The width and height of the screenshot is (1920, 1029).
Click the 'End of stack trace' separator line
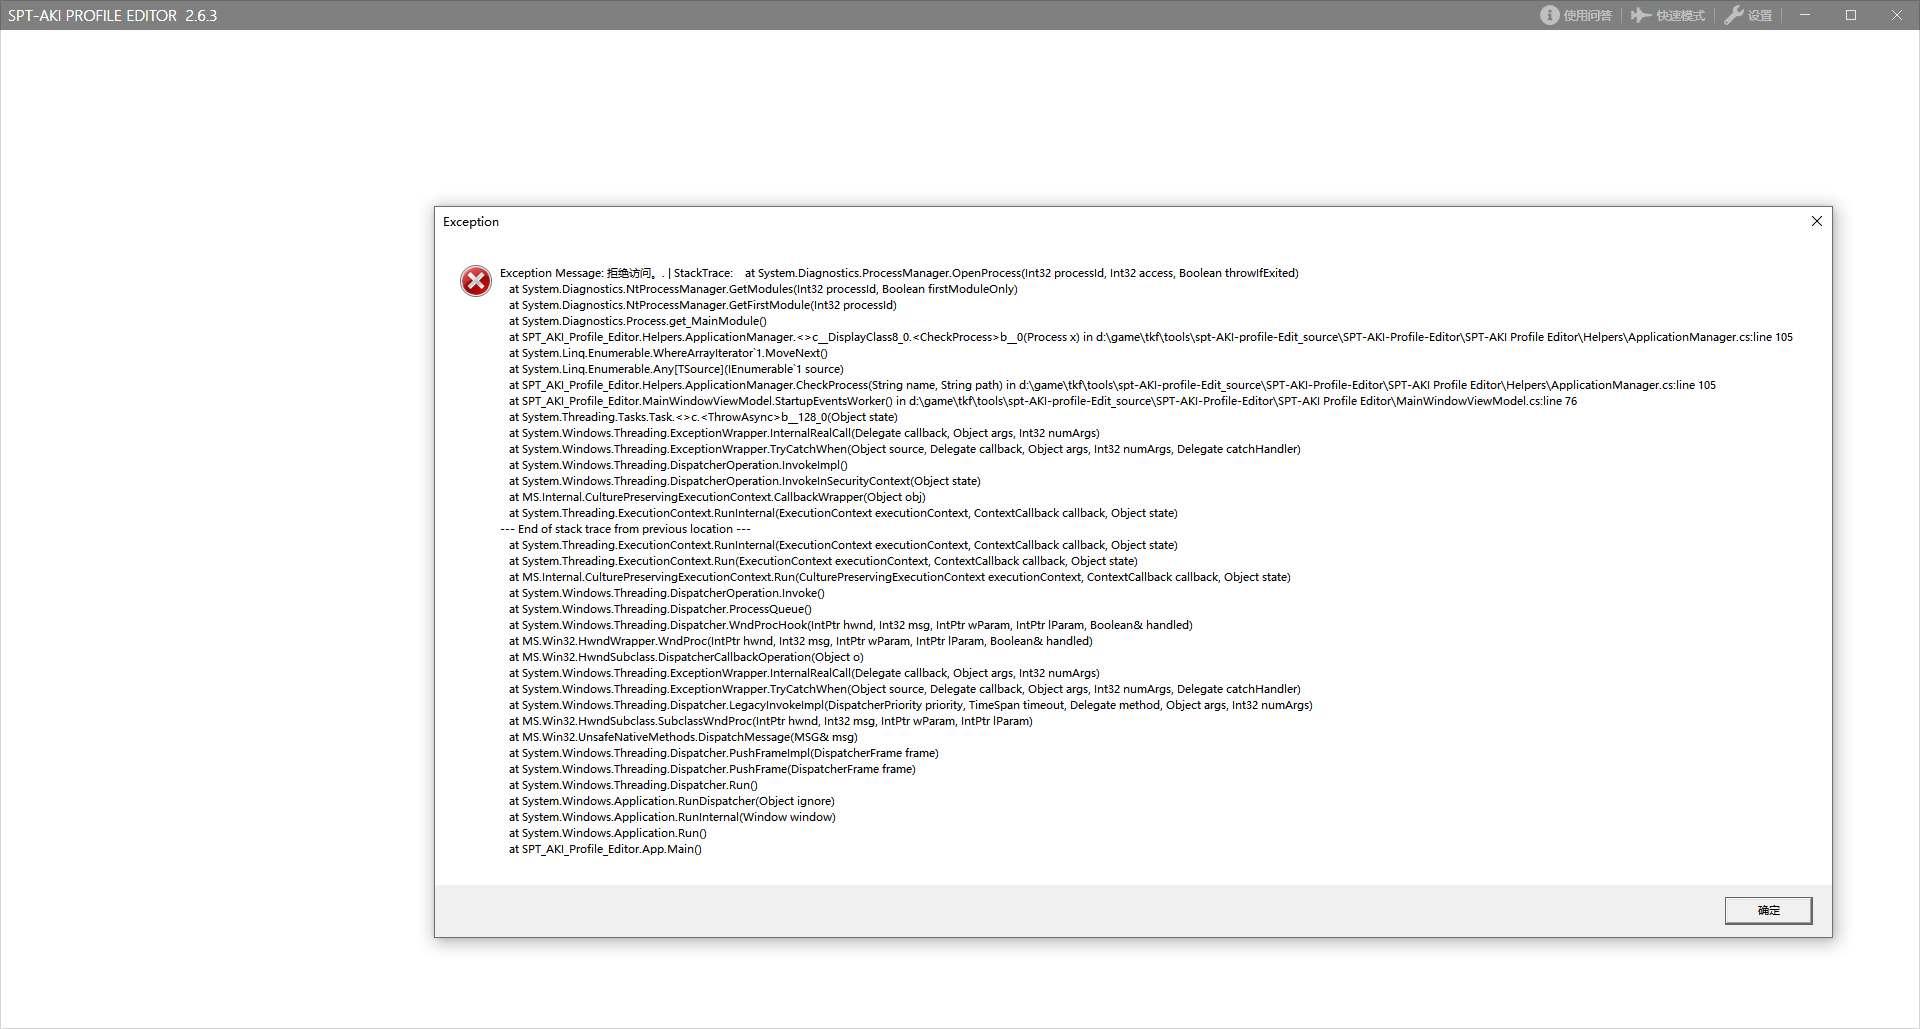click(x=625, y=529)
